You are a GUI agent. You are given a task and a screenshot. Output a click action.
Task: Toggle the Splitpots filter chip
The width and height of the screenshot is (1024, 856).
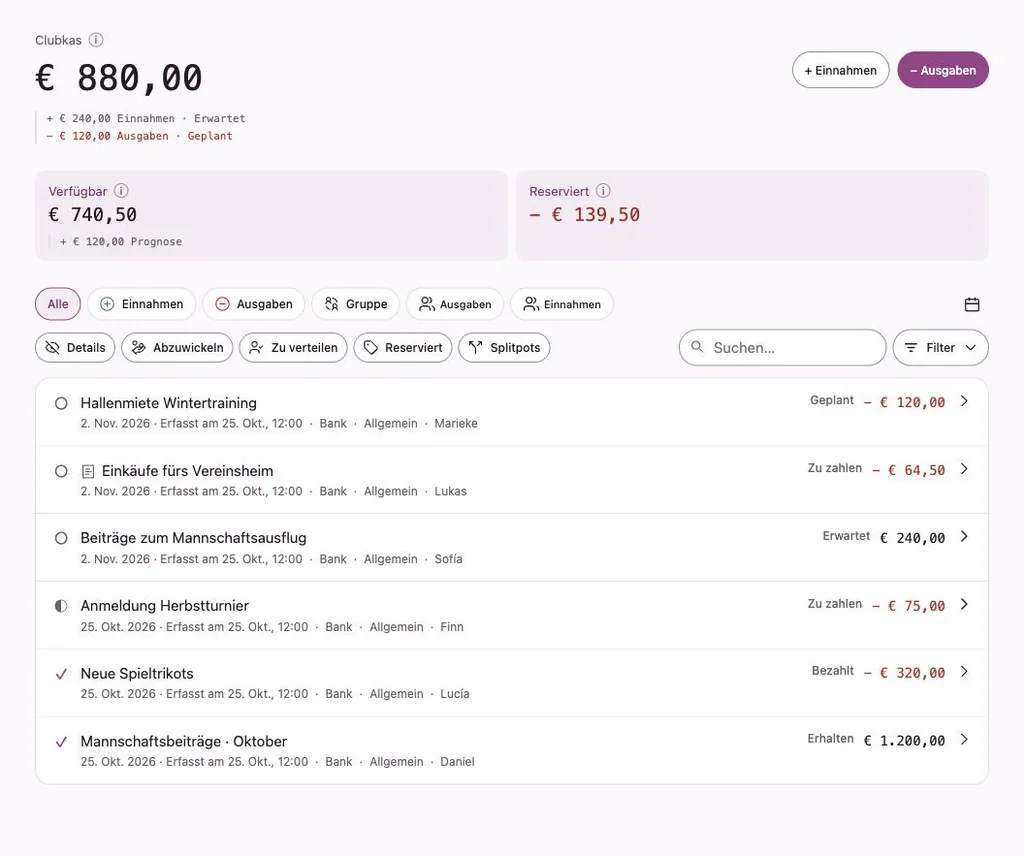[x=504, y=347]
